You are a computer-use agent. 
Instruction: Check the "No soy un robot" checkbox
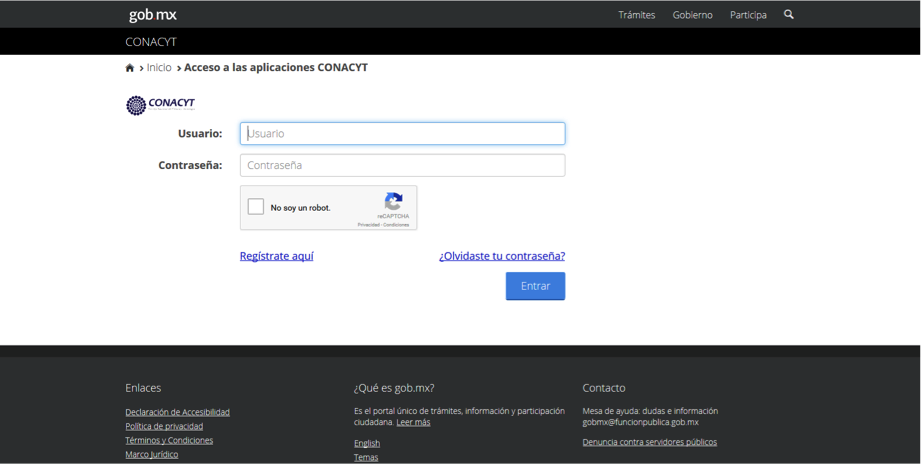pos(256,207)
